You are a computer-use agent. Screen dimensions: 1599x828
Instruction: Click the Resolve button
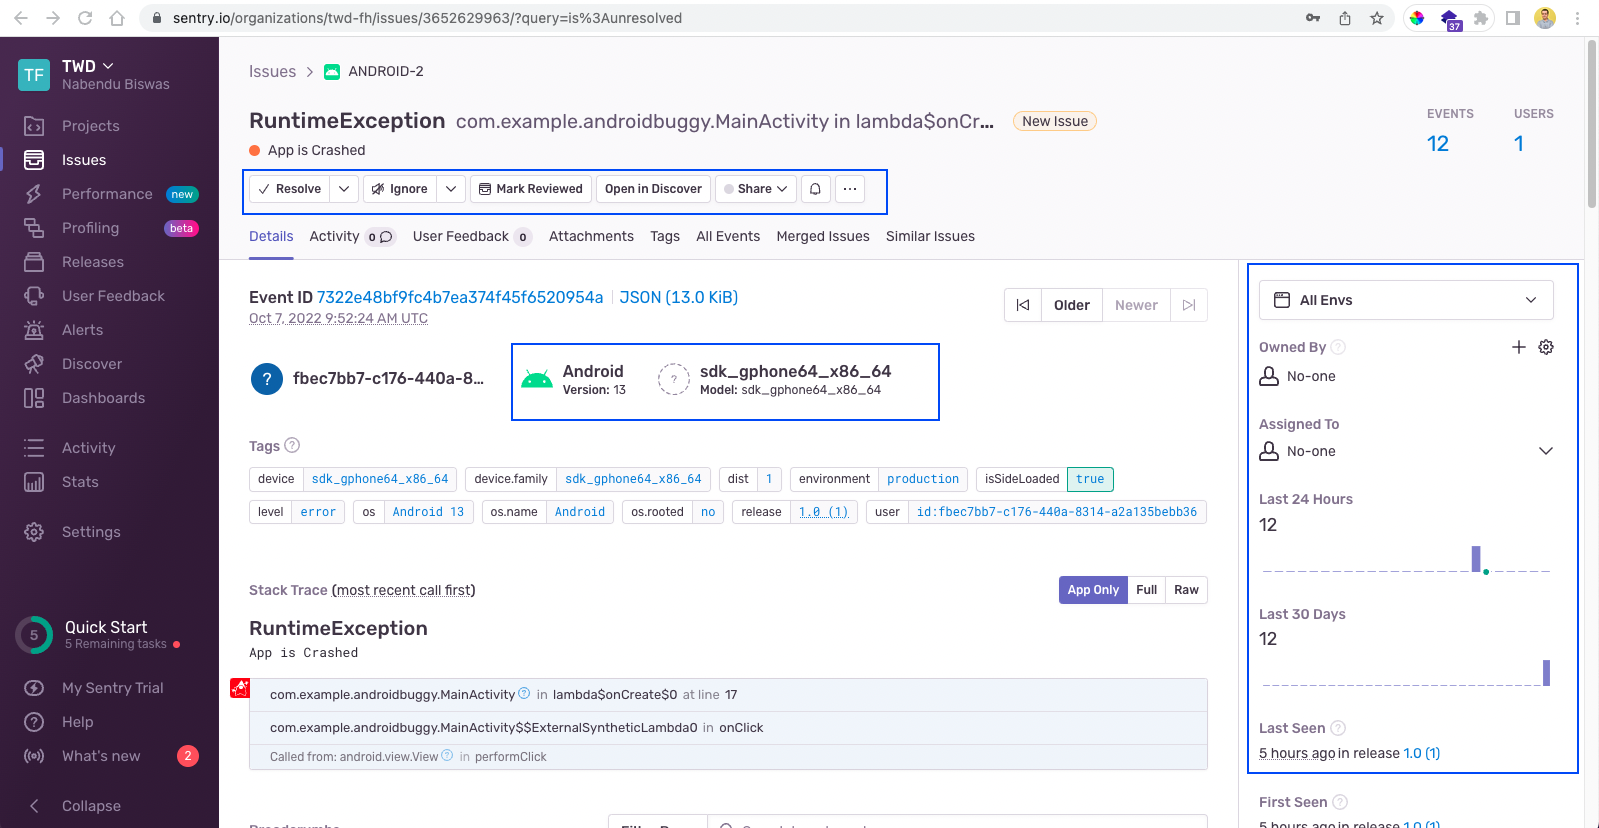(x=289, y=189)
